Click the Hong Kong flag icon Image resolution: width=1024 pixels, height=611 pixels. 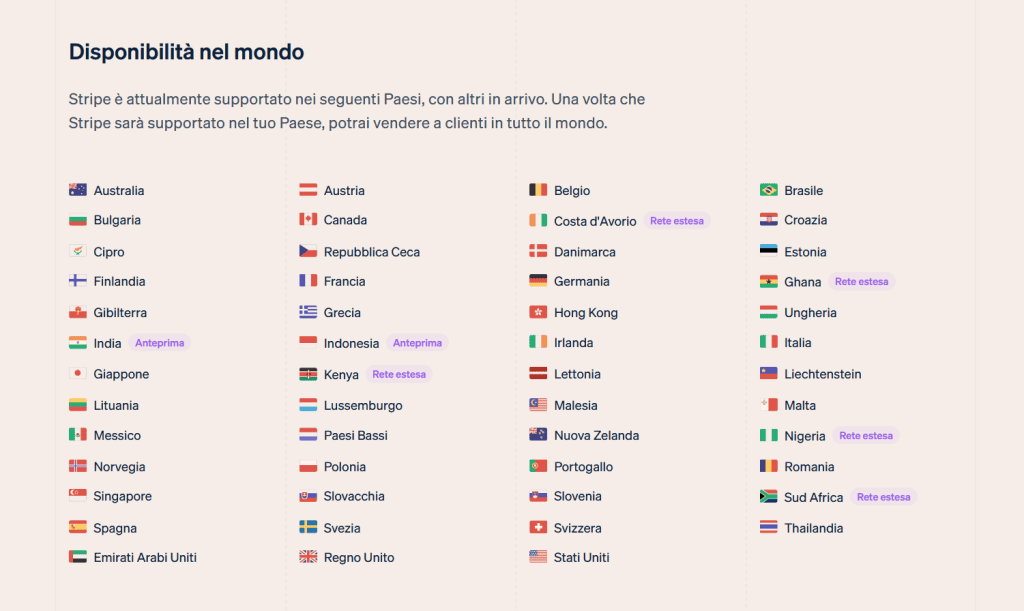[x=538, y=313]
